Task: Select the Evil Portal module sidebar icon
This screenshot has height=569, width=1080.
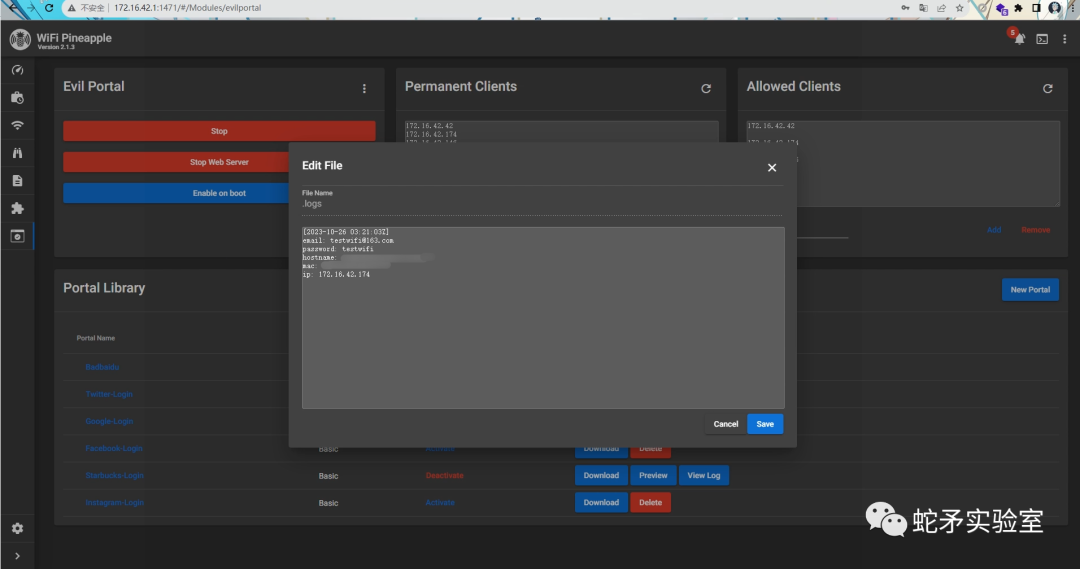Action: pyautogui.click(x=17, y=236)
